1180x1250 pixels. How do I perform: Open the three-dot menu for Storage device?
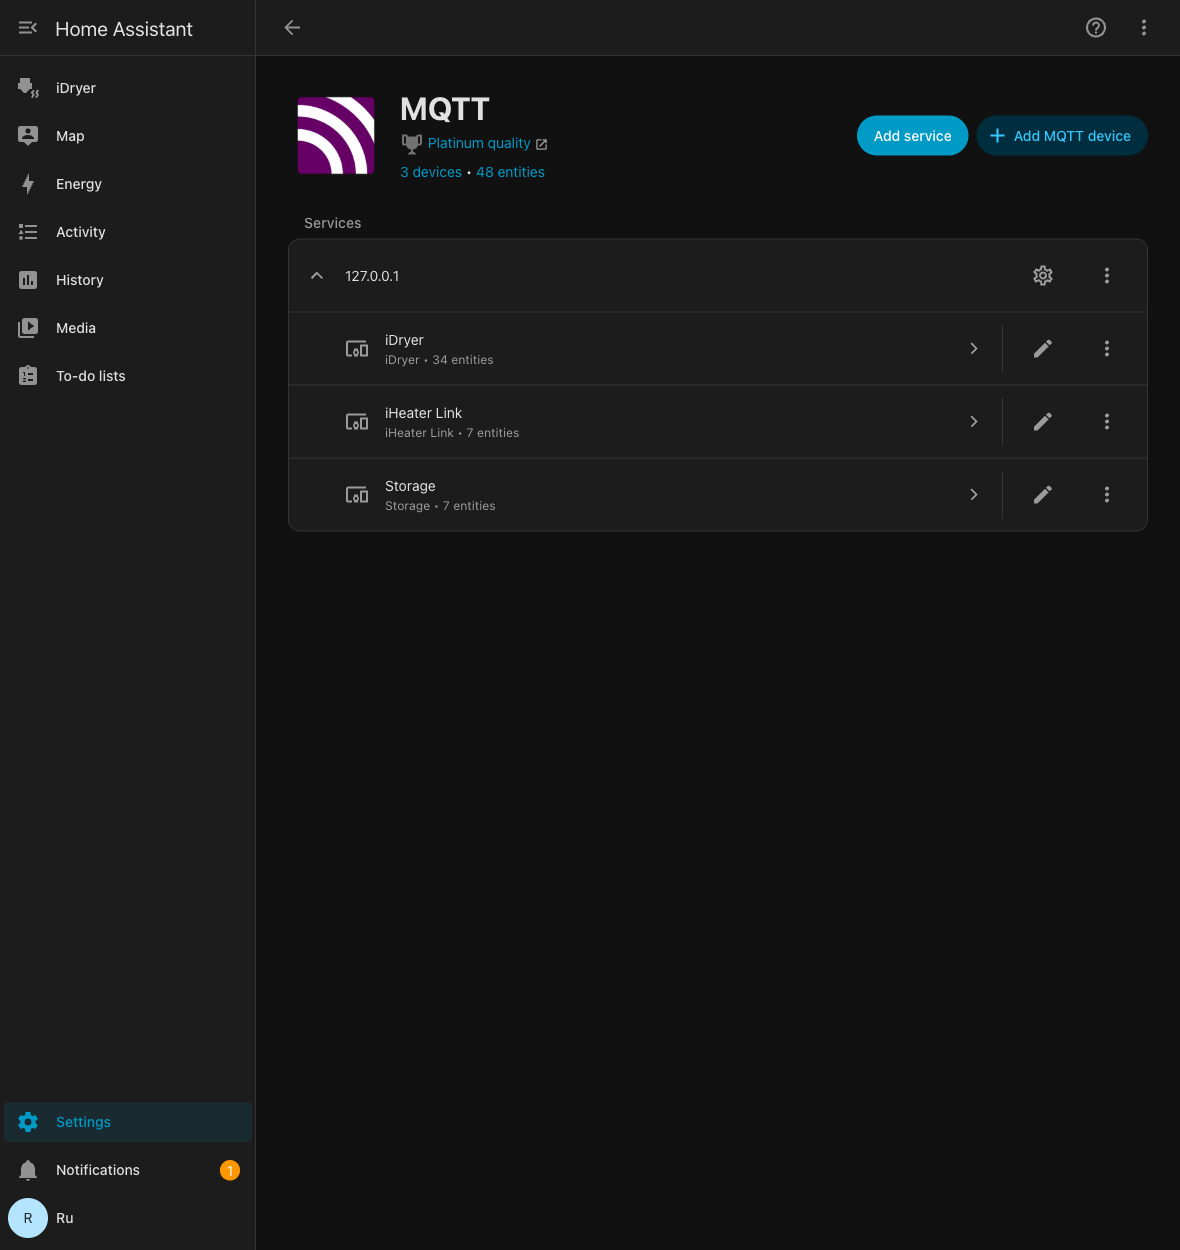pyautogui.click(x=1107, y=495)
